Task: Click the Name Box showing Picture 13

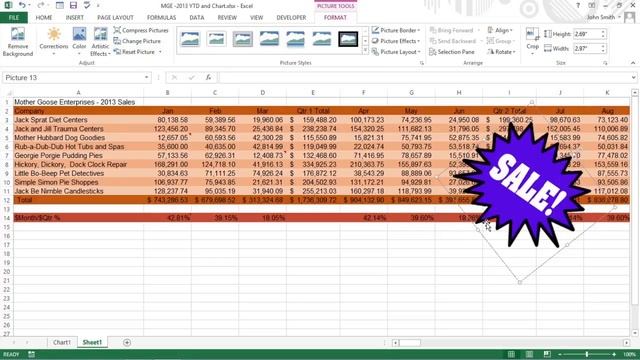Action: tap(73, 78)
